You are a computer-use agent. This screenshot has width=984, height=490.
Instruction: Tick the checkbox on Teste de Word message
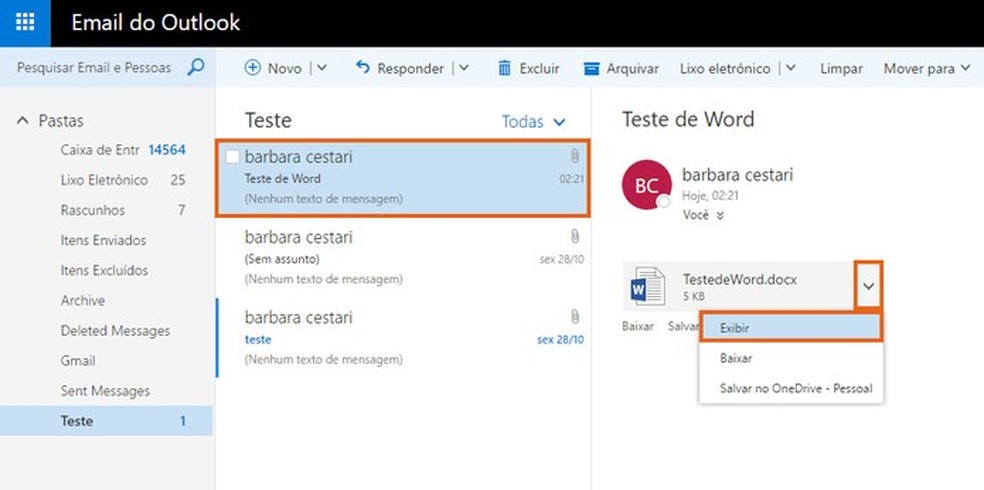coord(232,157)
